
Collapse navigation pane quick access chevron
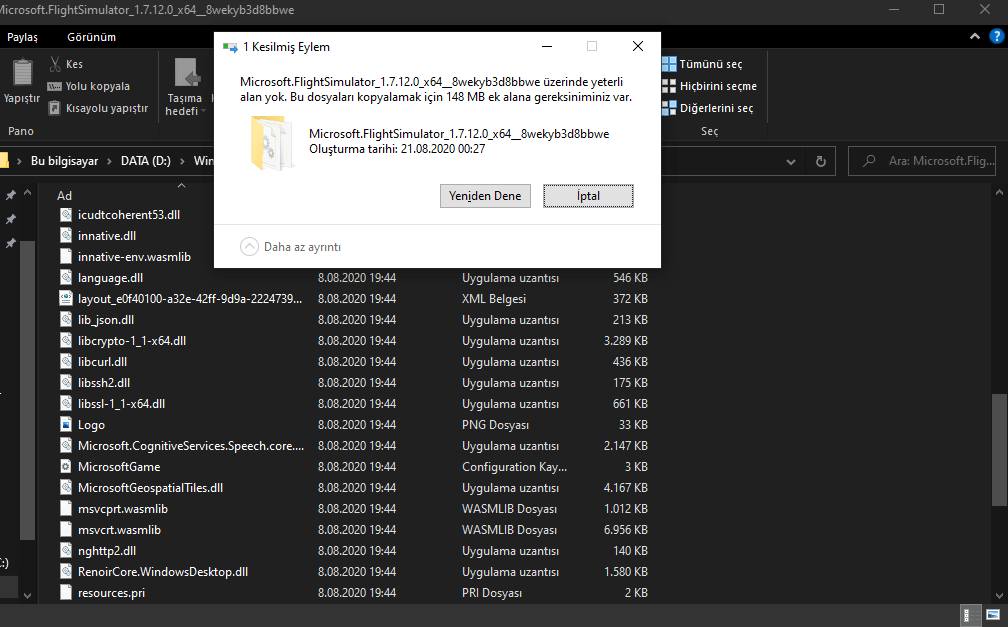pos(28,193)
